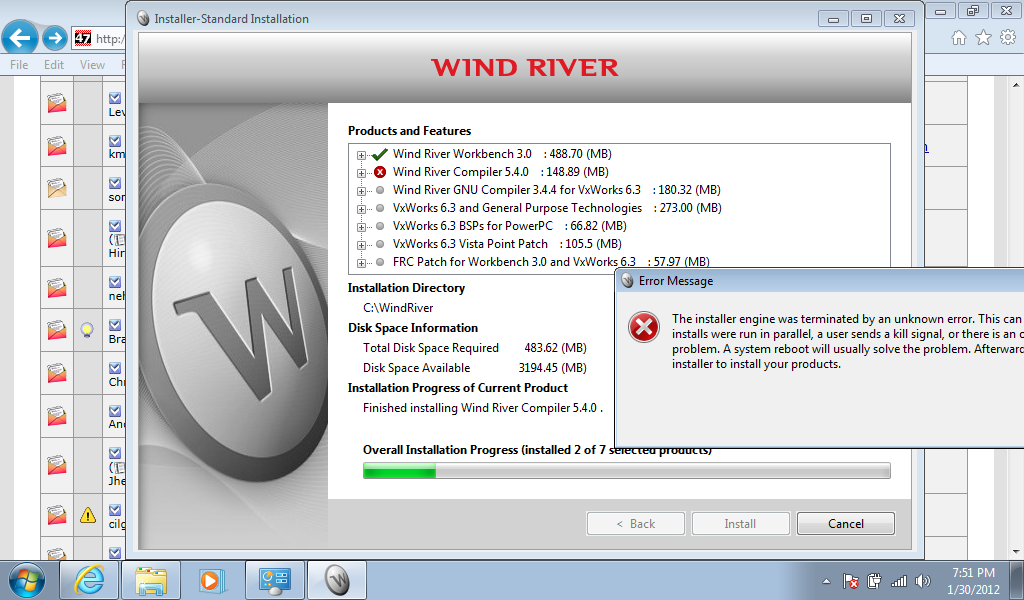This screenshot has height=600, width=1024.
Task: Click browser Back arrow button
Action: (20, 38)
